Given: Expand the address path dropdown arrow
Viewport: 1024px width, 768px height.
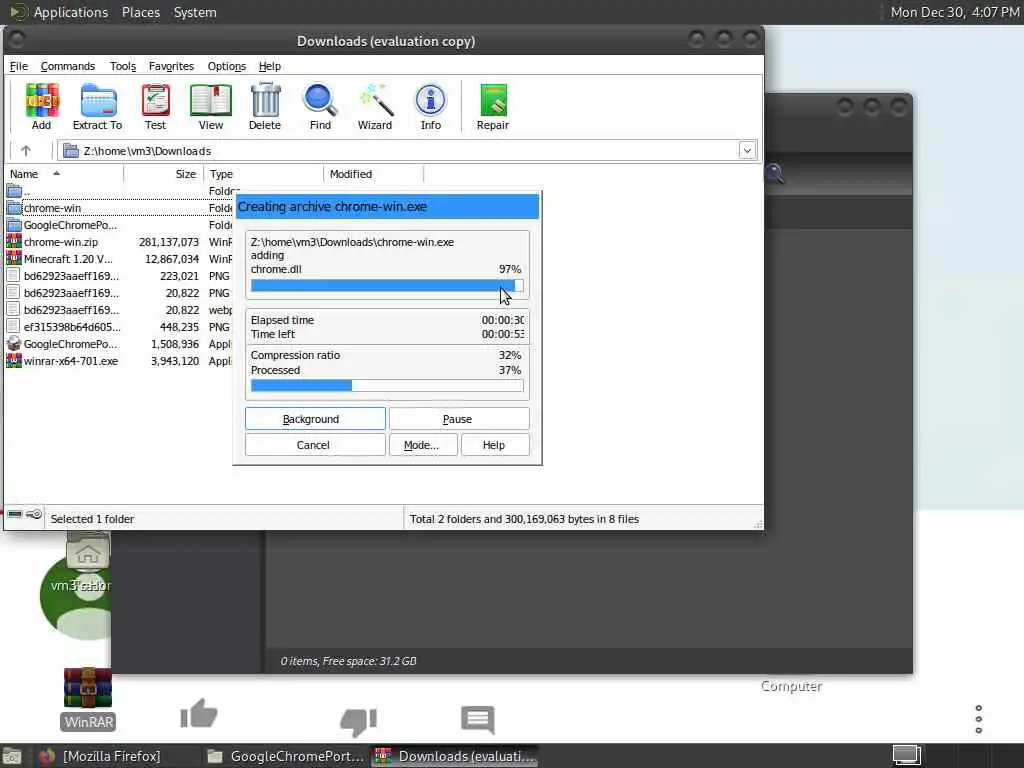Looking at the screenshot, I should point(747,151).
